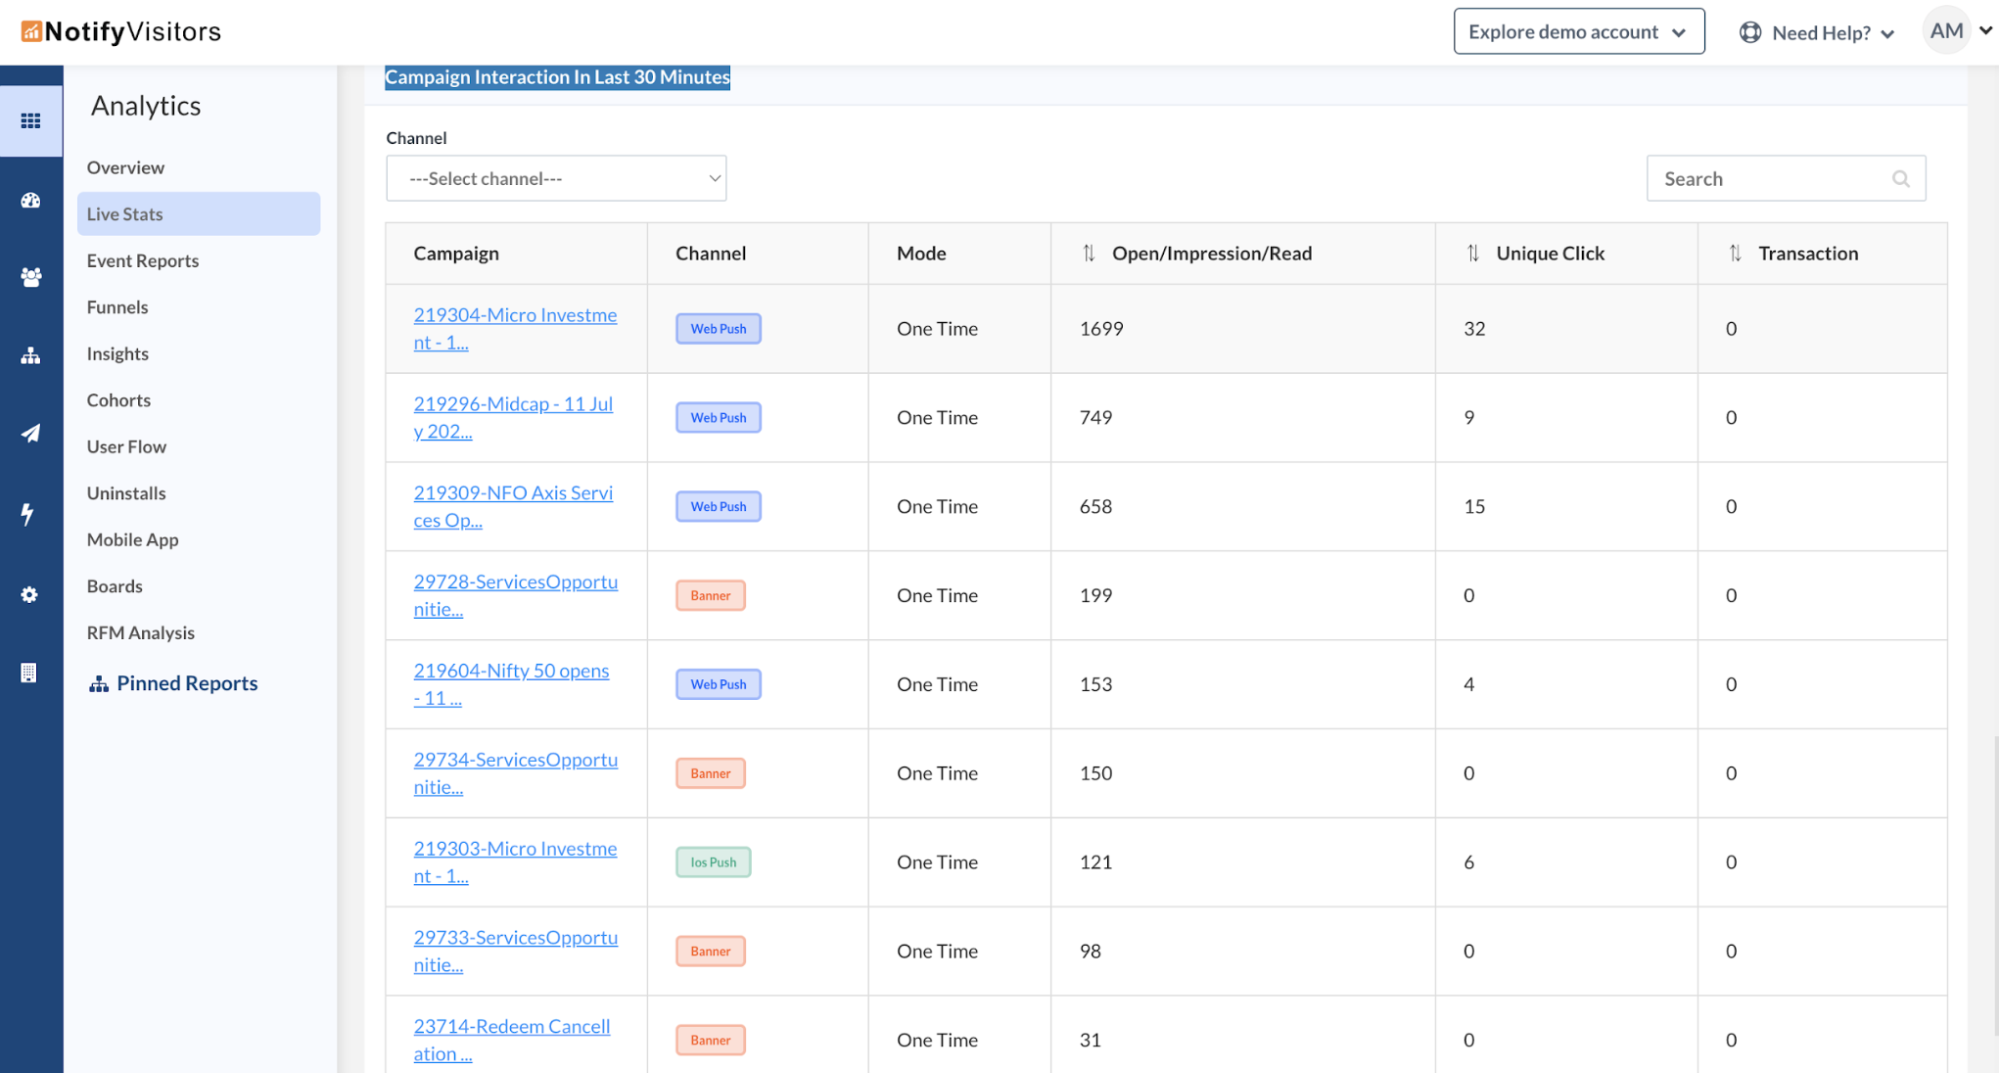Screen dimensions: 1999x1073
Task: Open campaign 29728-ServicesOpportunitie
Action: coord(515,596)
